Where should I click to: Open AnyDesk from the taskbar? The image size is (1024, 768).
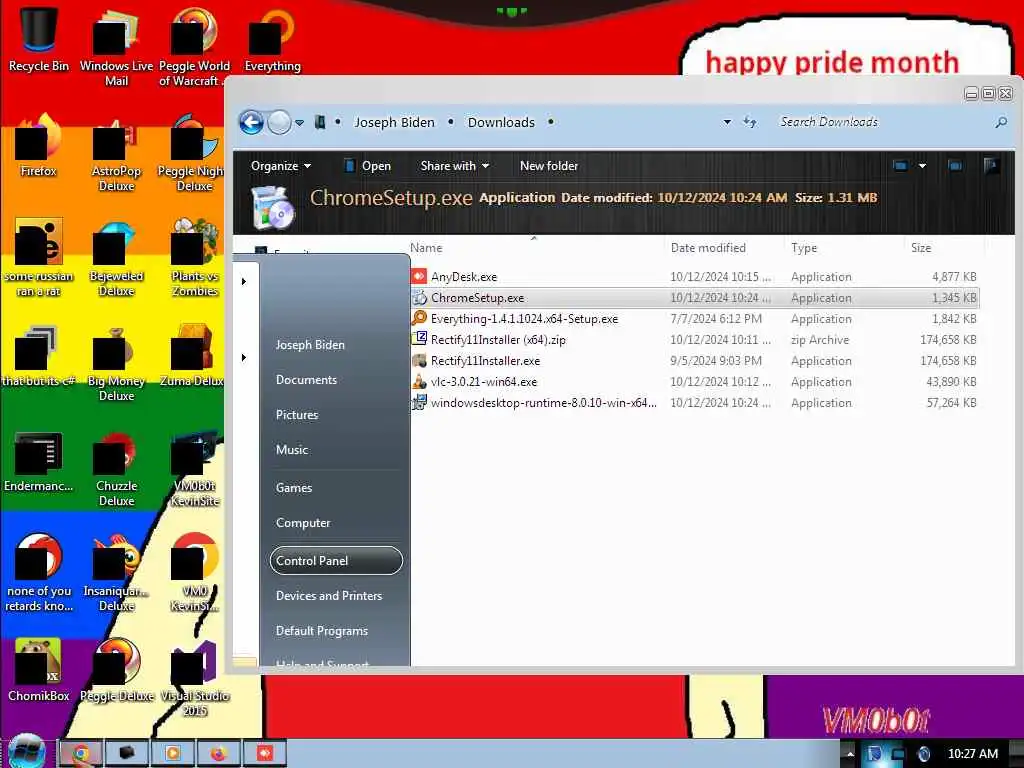pyautogui.click(x=264, y=753)
